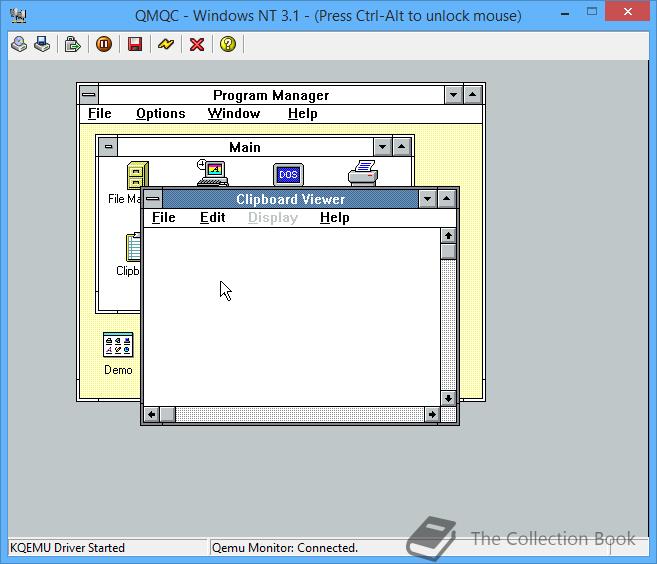Open the File Manager icon in Main

coord(138,175)
